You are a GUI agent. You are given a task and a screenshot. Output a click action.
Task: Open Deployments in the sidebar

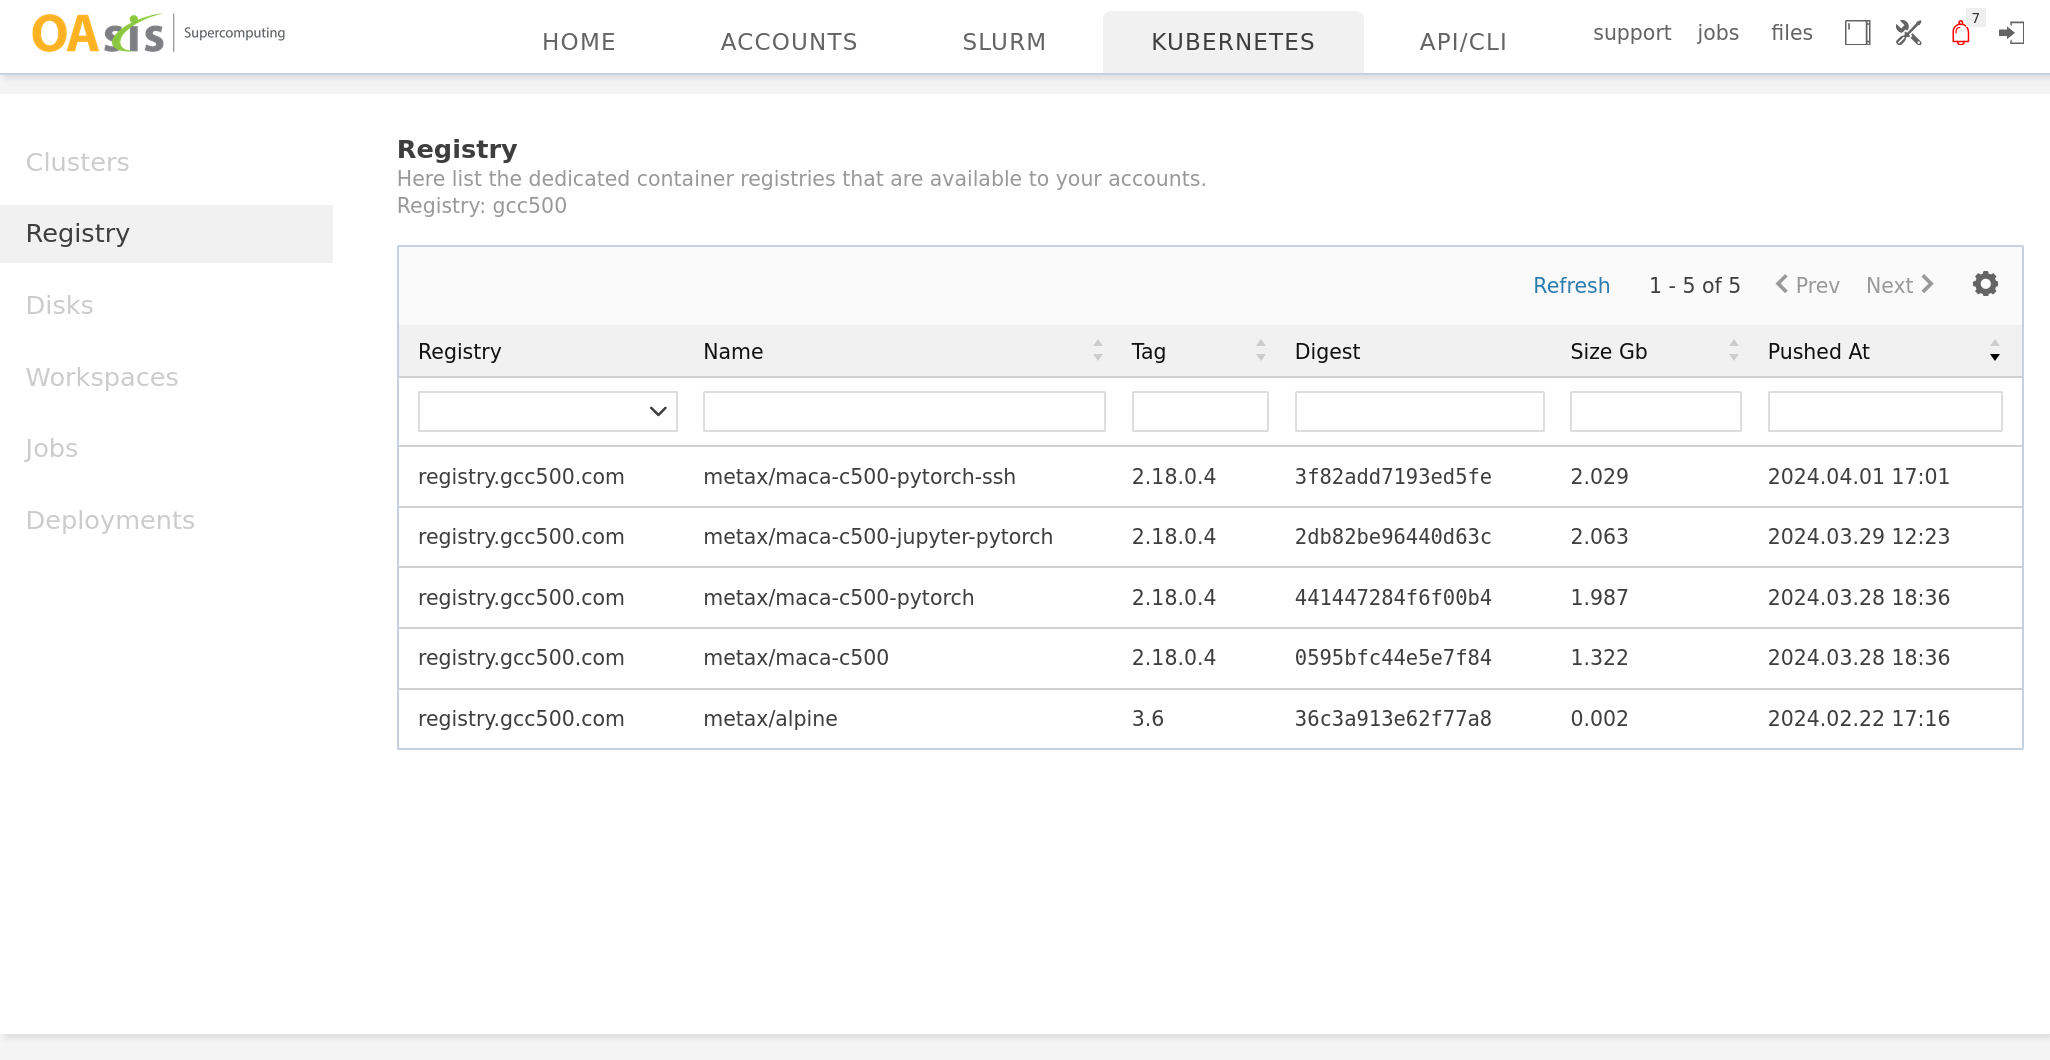(x=110, y=520)
